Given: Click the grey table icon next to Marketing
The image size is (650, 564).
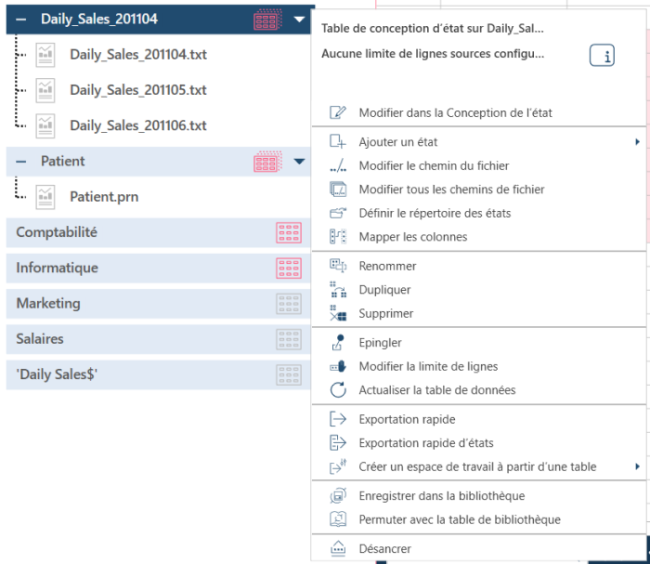Looking at the screenshot, I should pyautogui.click(x=288, y=304).
